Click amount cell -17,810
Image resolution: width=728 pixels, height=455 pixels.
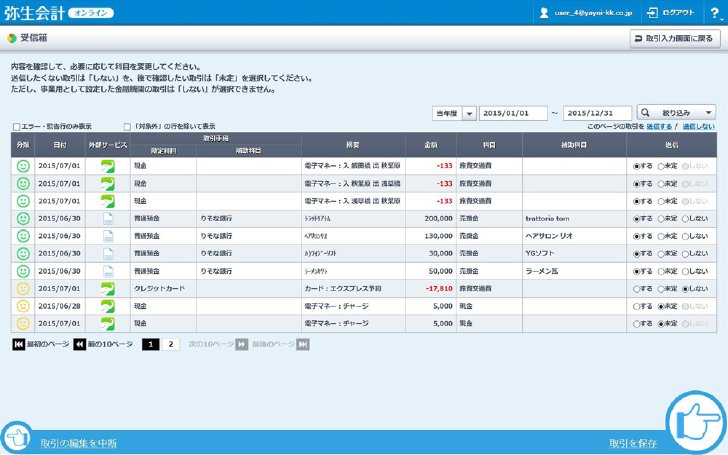[431, 288]
